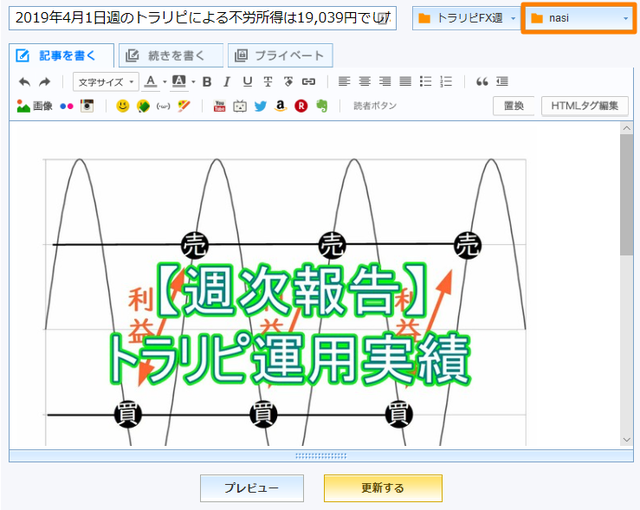Click the 置換 replace button

coord(514,106)
